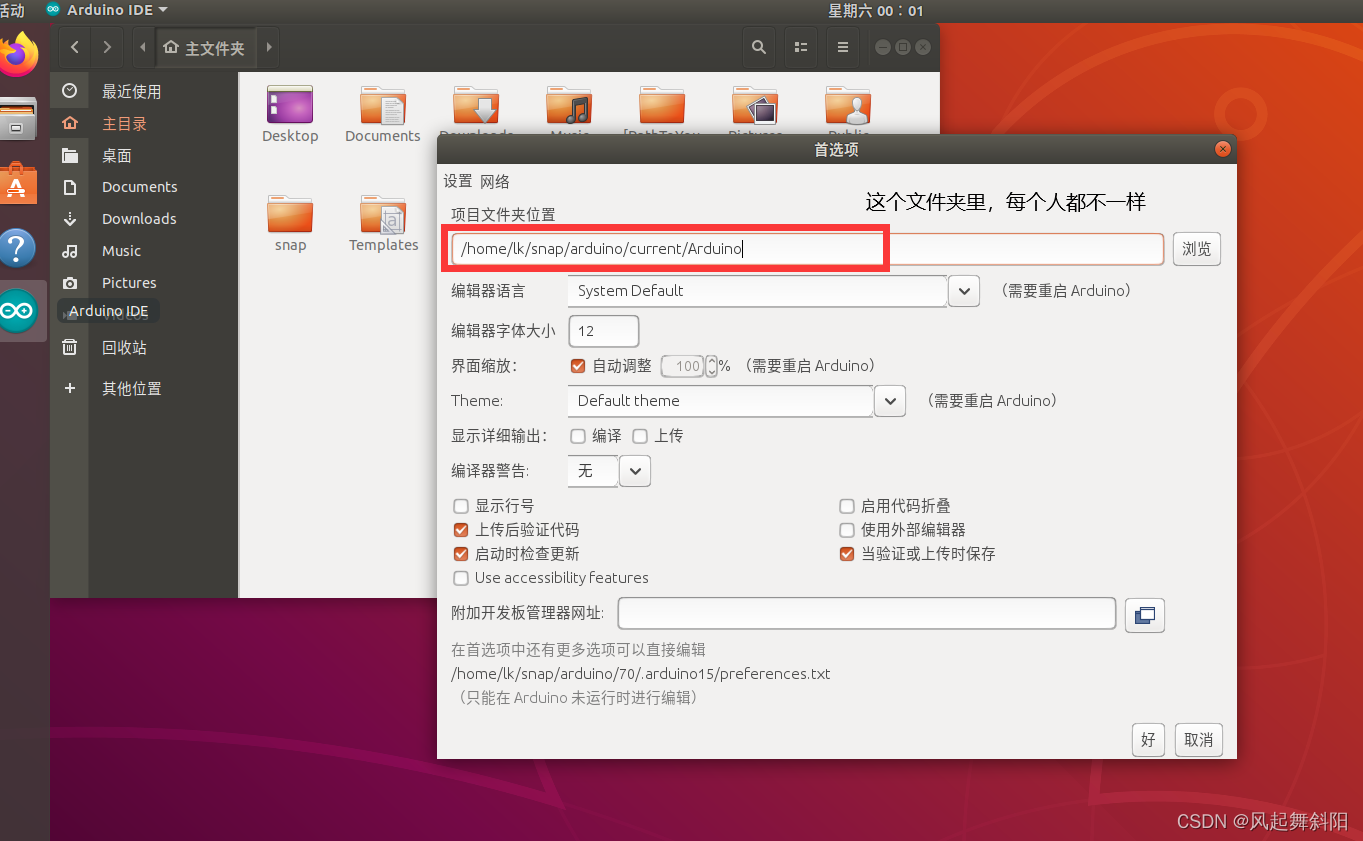
Task: Open the Help icon in the dock
Action: tap(18, 248)
